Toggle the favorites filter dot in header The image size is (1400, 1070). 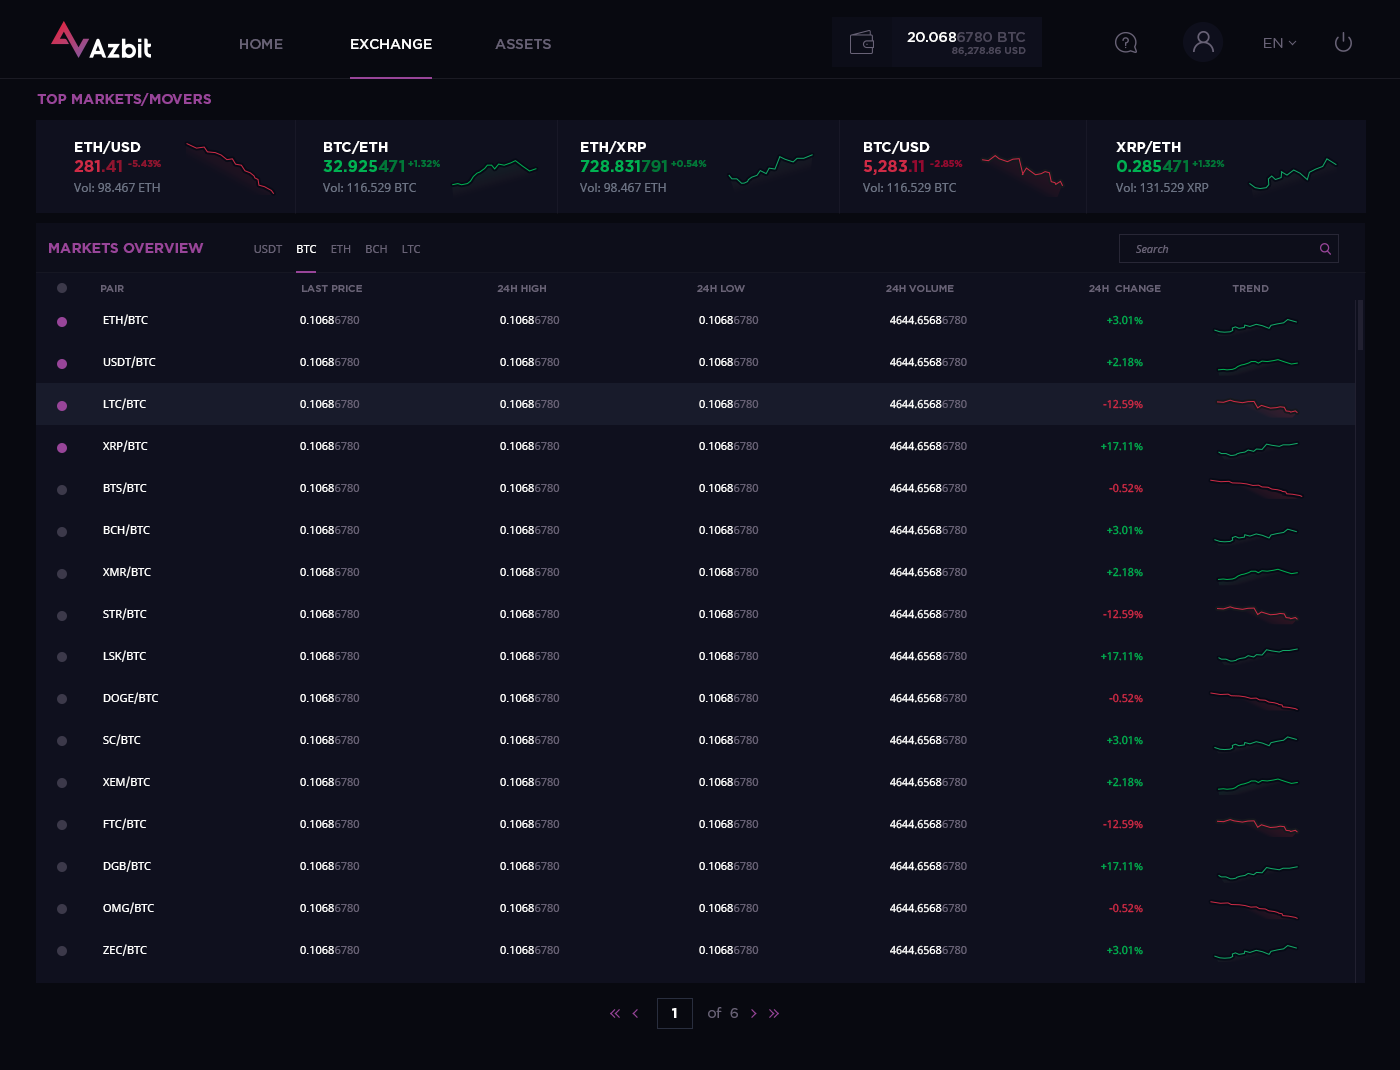(62, 288)
